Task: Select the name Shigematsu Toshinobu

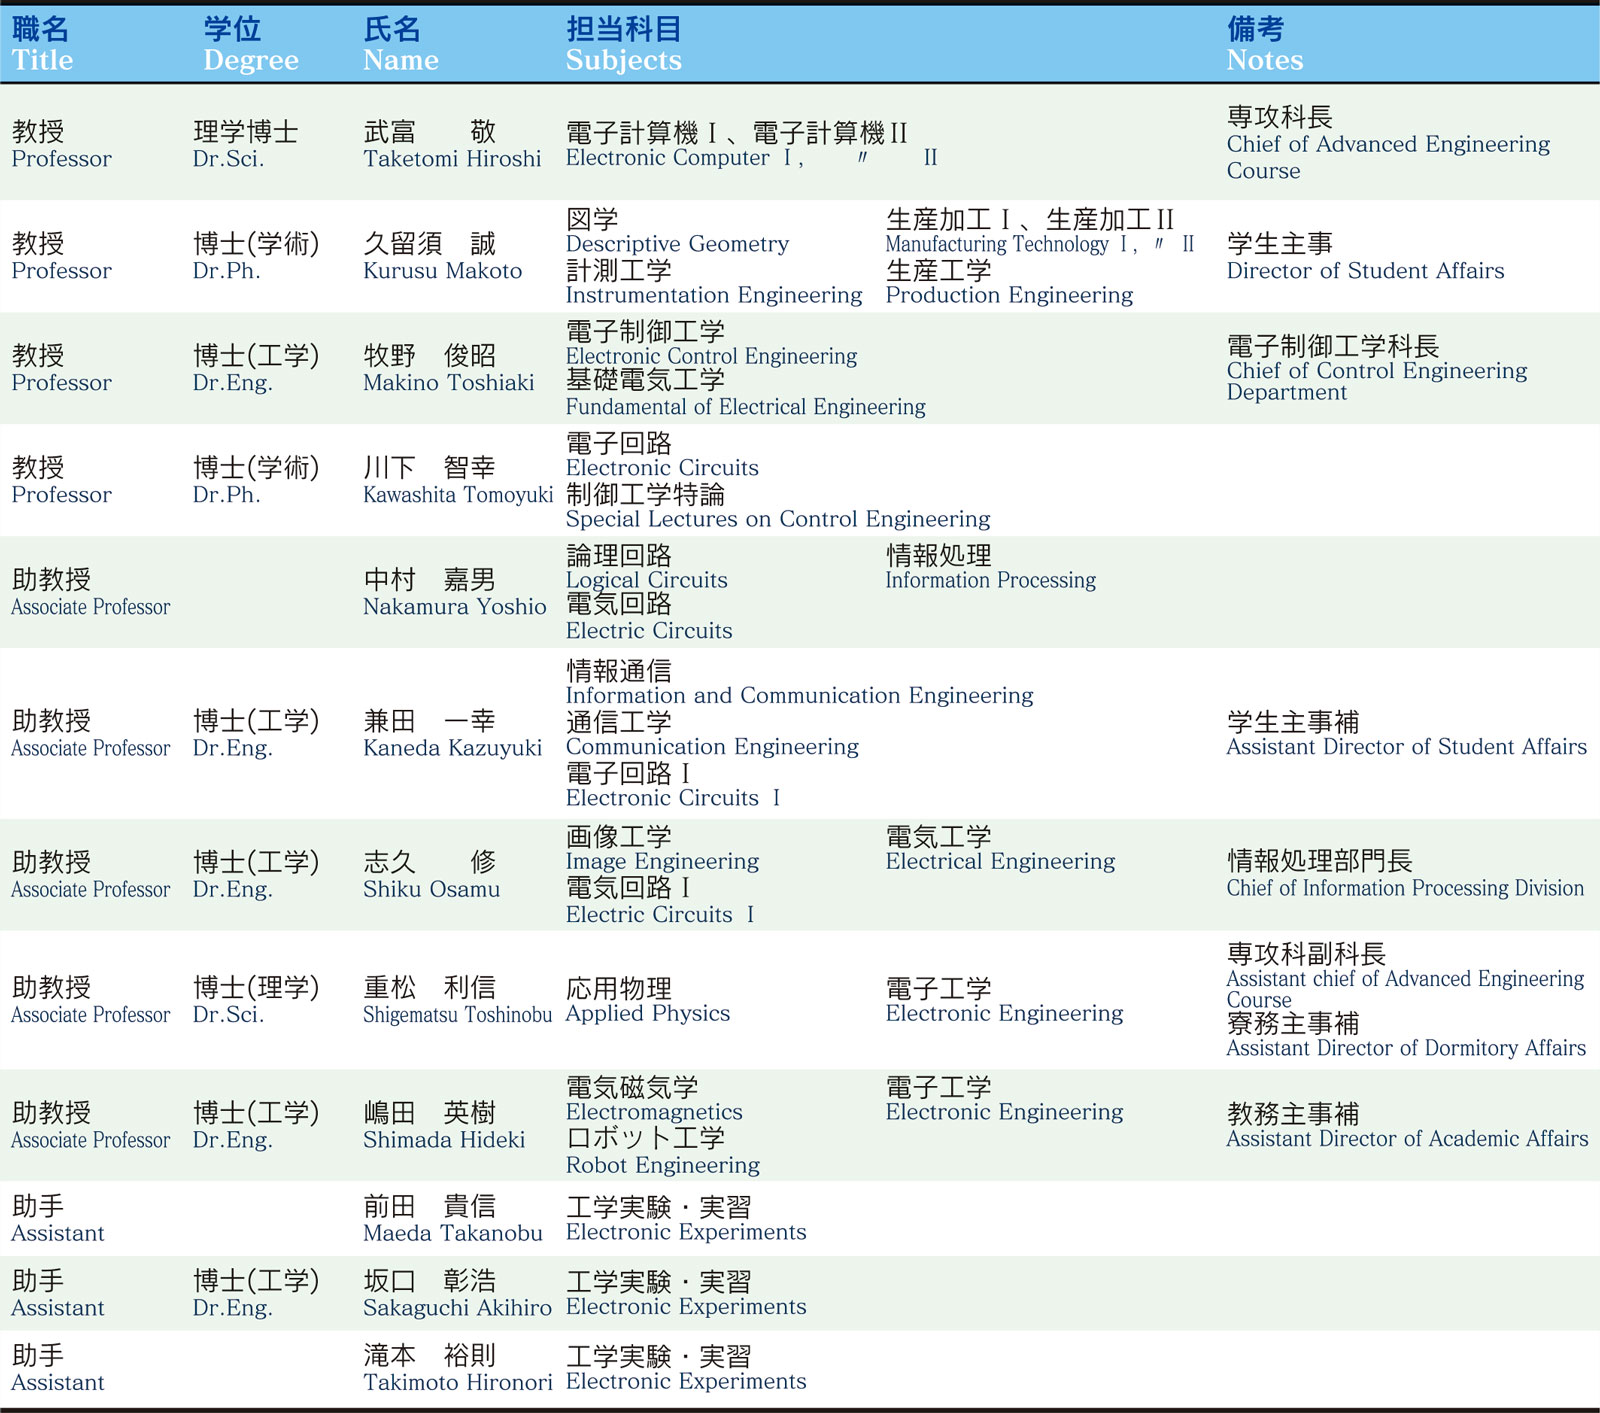Action: [x=457, y=1015]
